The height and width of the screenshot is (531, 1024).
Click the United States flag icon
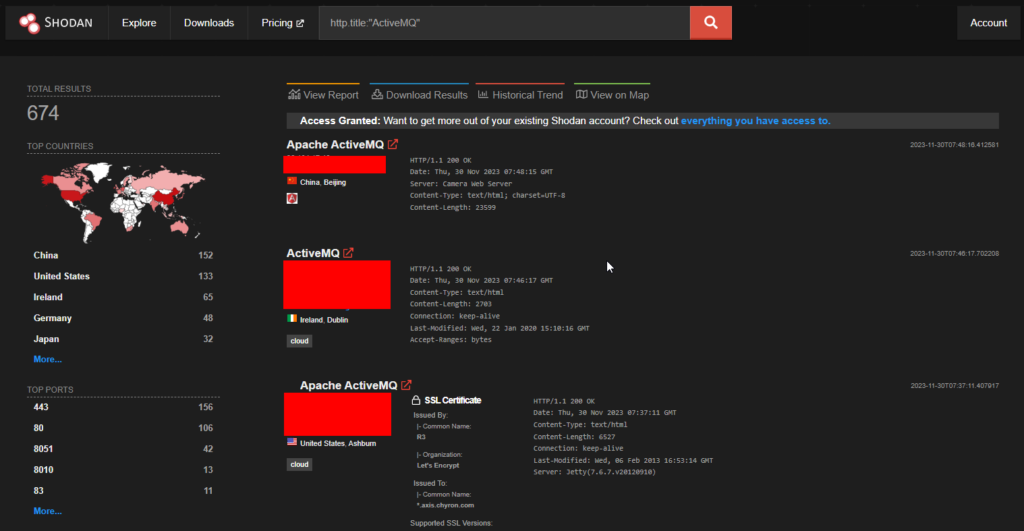click(x=292, y=442)
